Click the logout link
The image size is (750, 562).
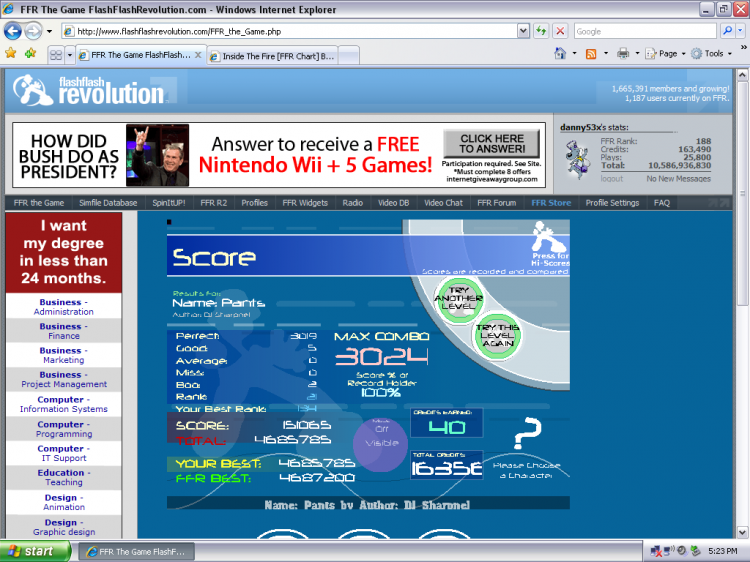coord(612,178)
